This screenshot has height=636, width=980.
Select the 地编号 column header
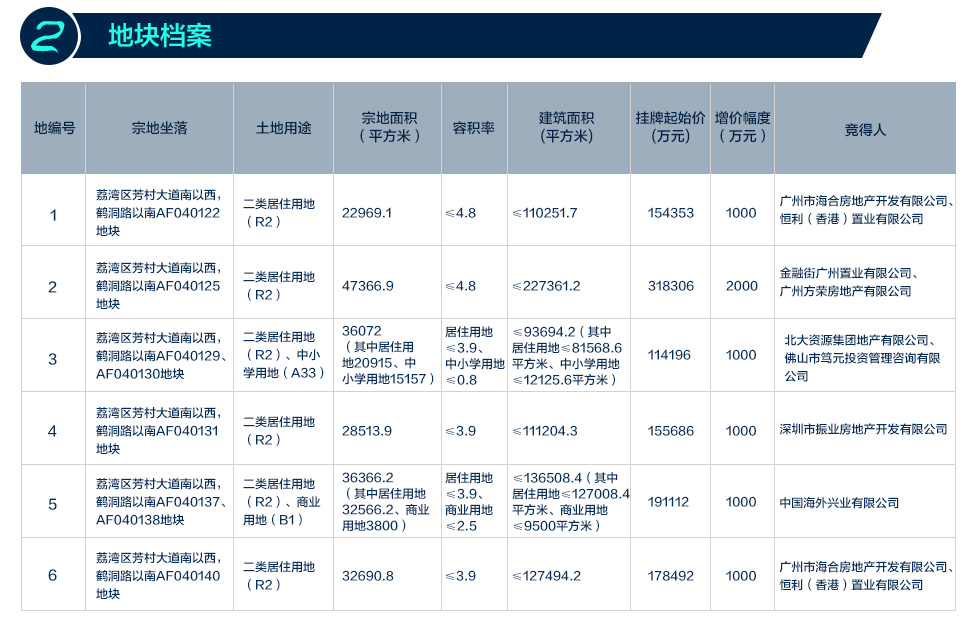(53, 128)
